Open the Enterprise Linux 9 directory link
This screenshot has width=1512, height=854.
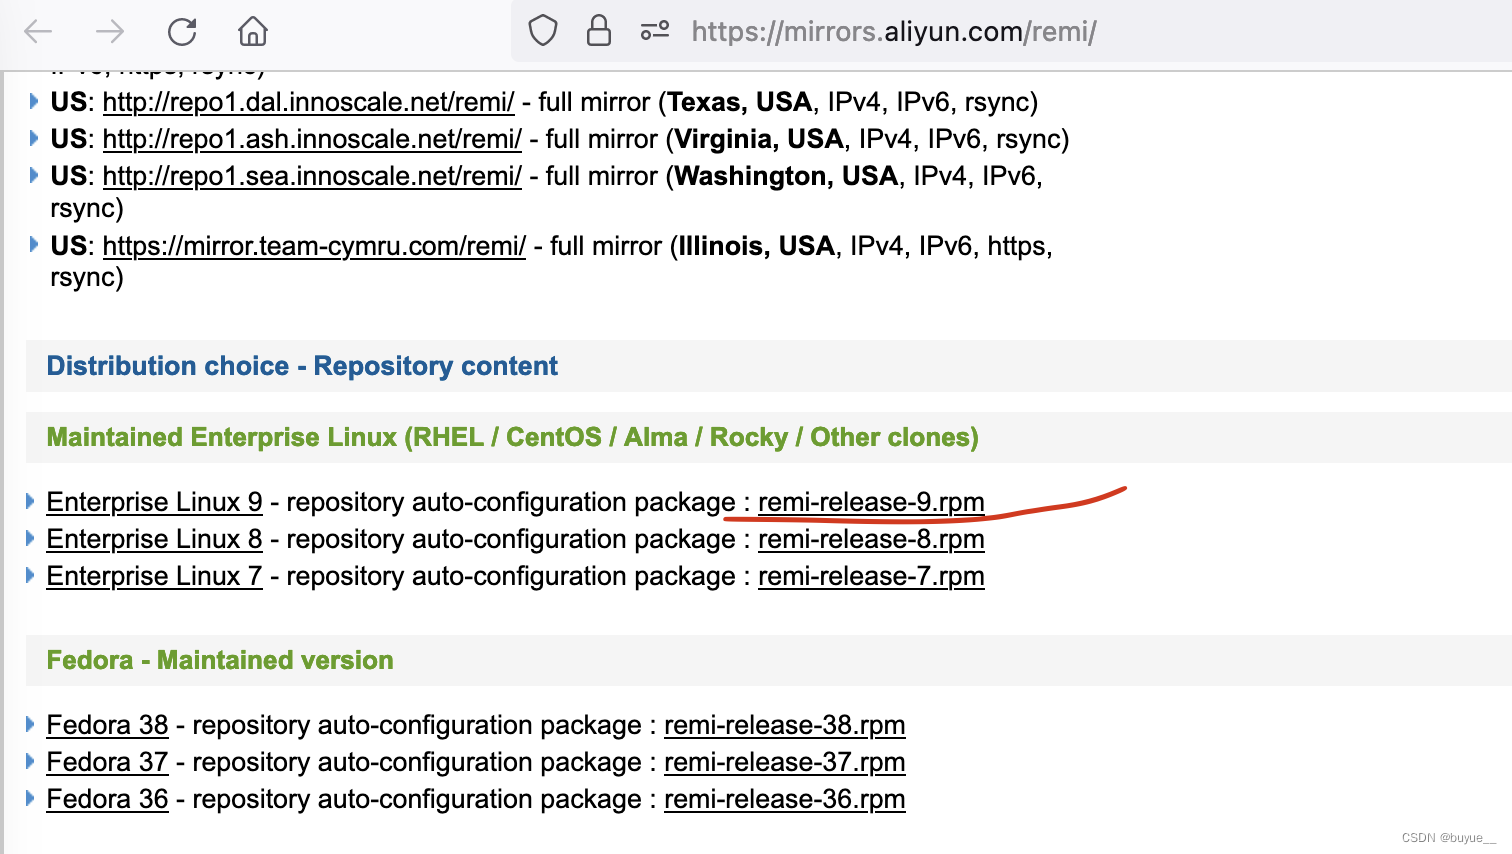point(155,502)
